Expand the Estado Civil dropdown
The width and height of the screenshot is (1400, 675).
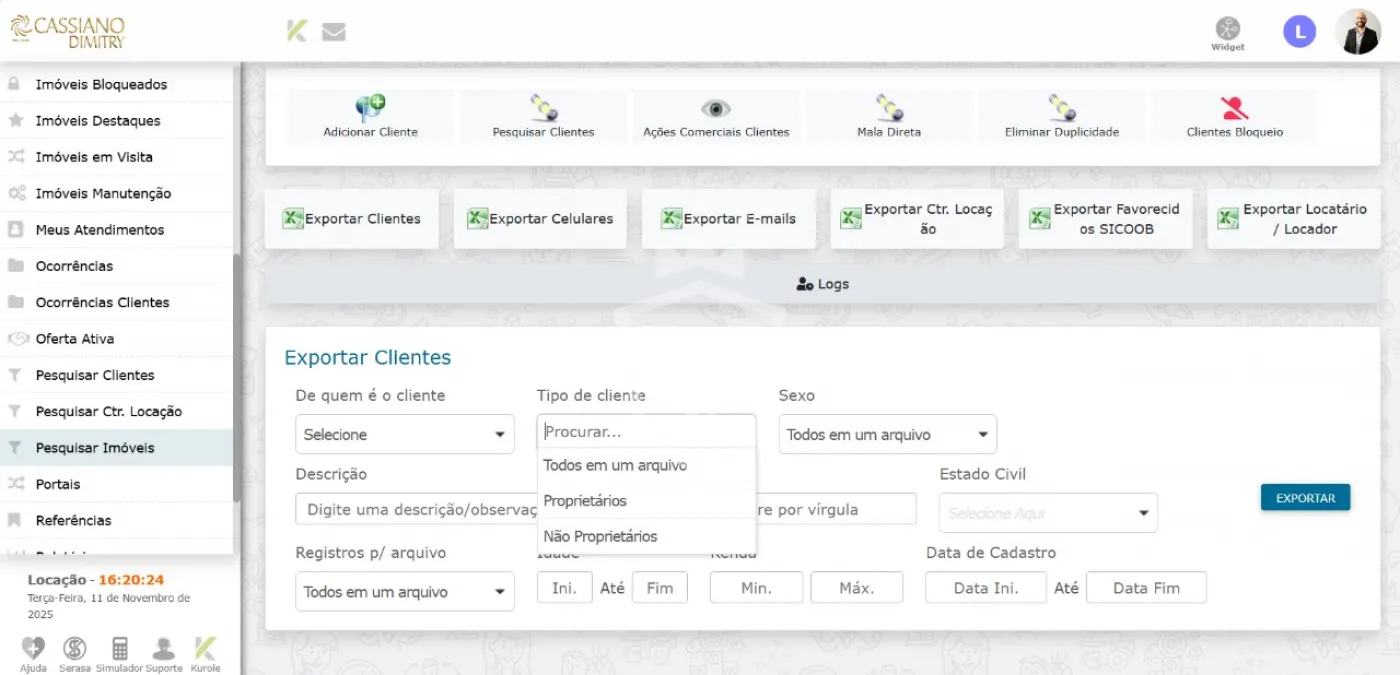(1047, 513)
